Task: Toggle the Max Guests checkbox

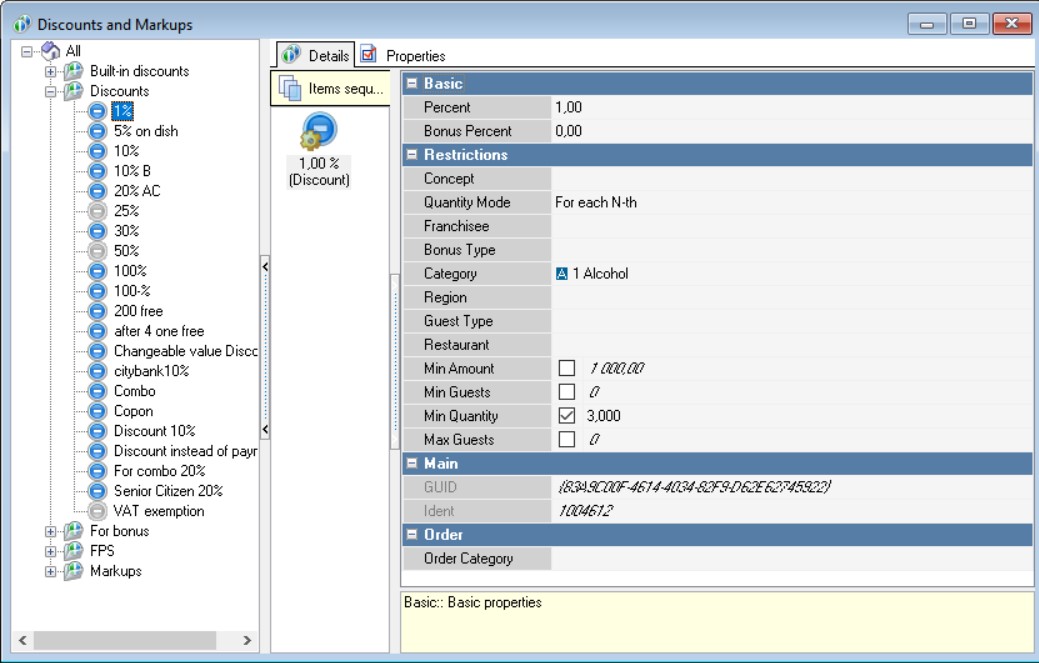Action: pos(567,440)
